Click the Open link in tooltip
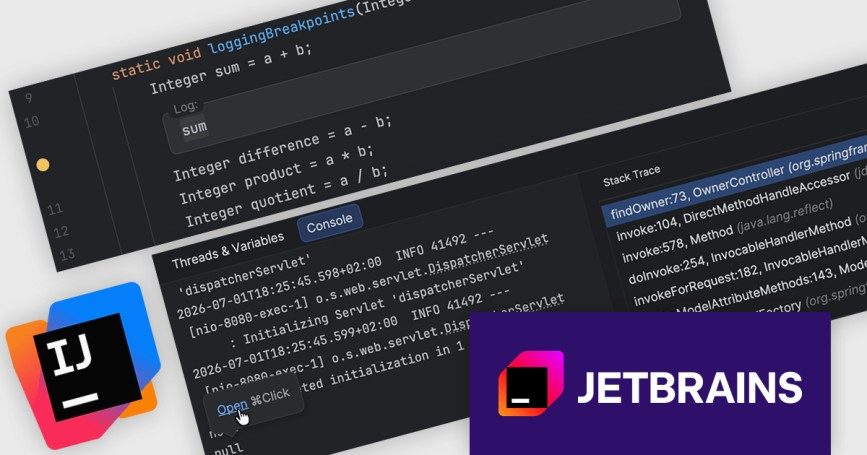The width and height of the screenshot is (867, 455). point(232,408)
